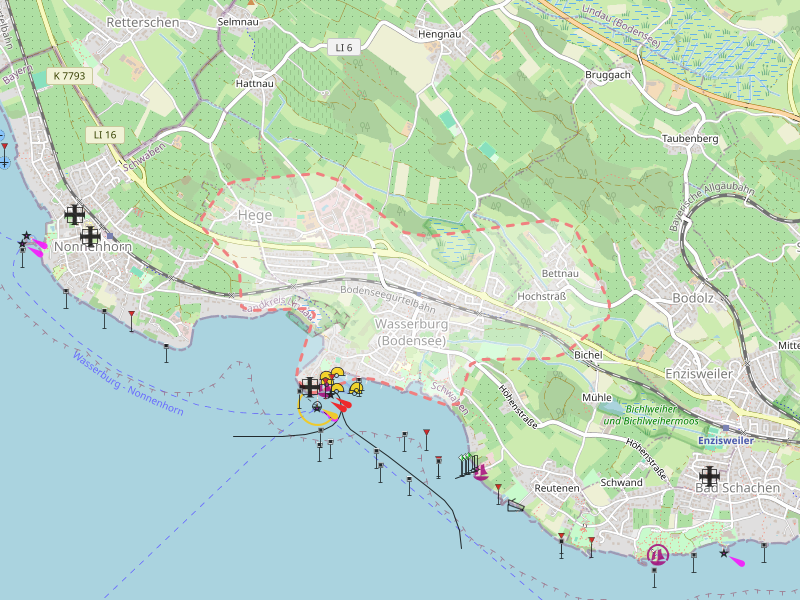Select the K 7793 road shield
The width and height of the screenshot is (800, 600).
coord(71,75)
